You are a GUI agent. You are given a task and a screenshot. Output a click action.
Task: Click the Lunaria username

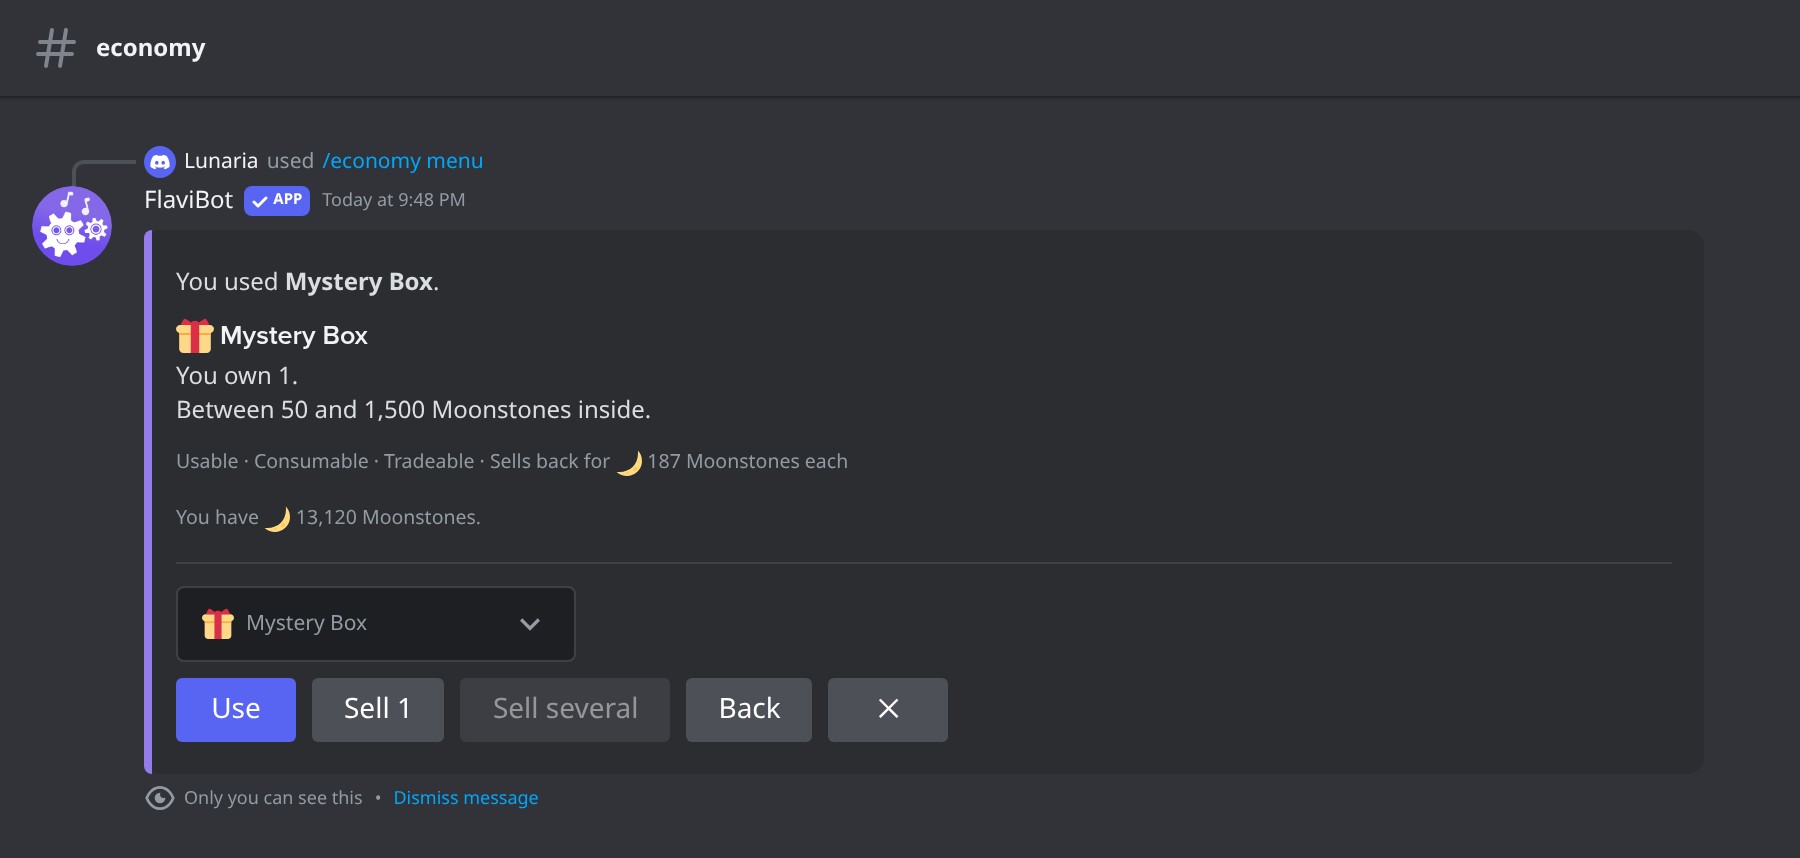coord(221,161)
